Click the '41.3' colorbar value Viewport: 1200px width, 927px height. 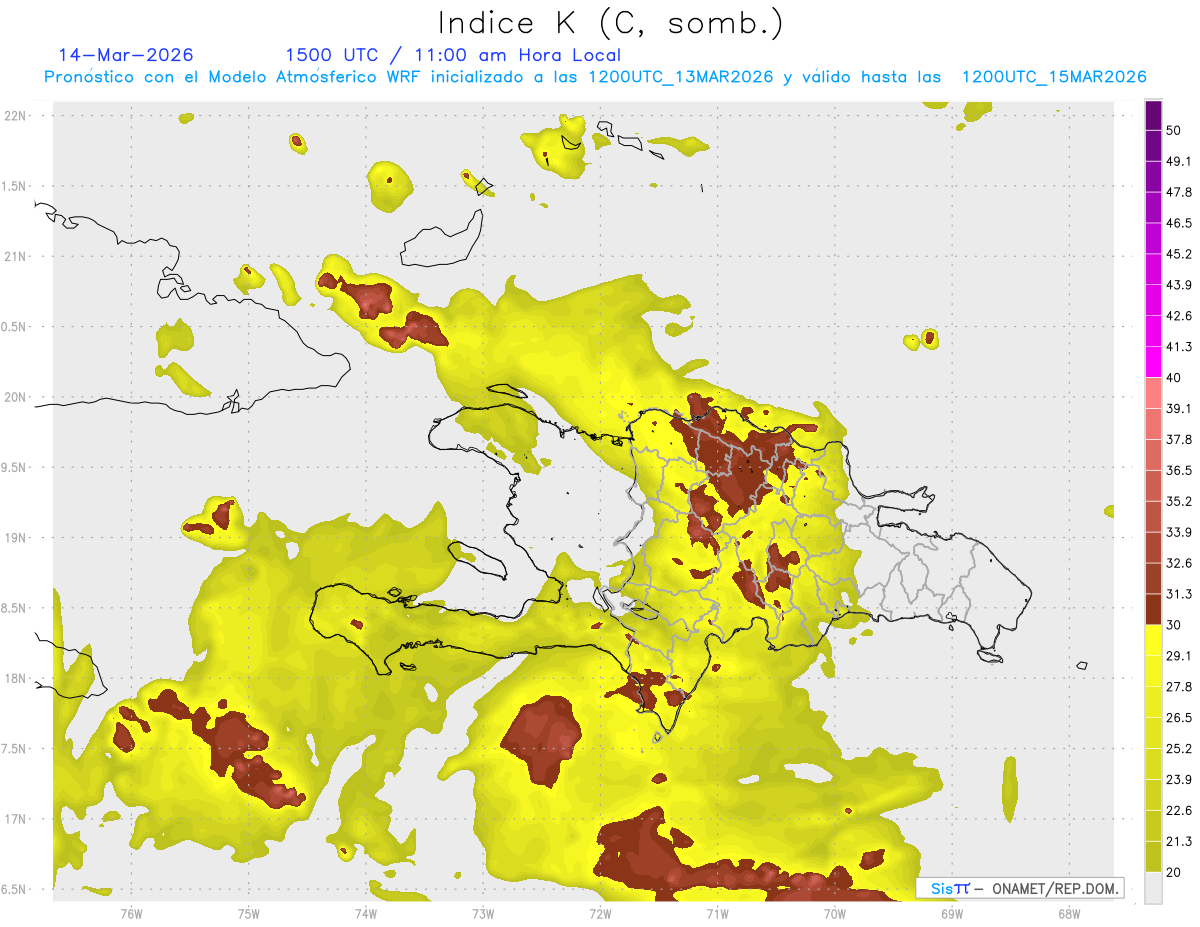point(1179,347)
